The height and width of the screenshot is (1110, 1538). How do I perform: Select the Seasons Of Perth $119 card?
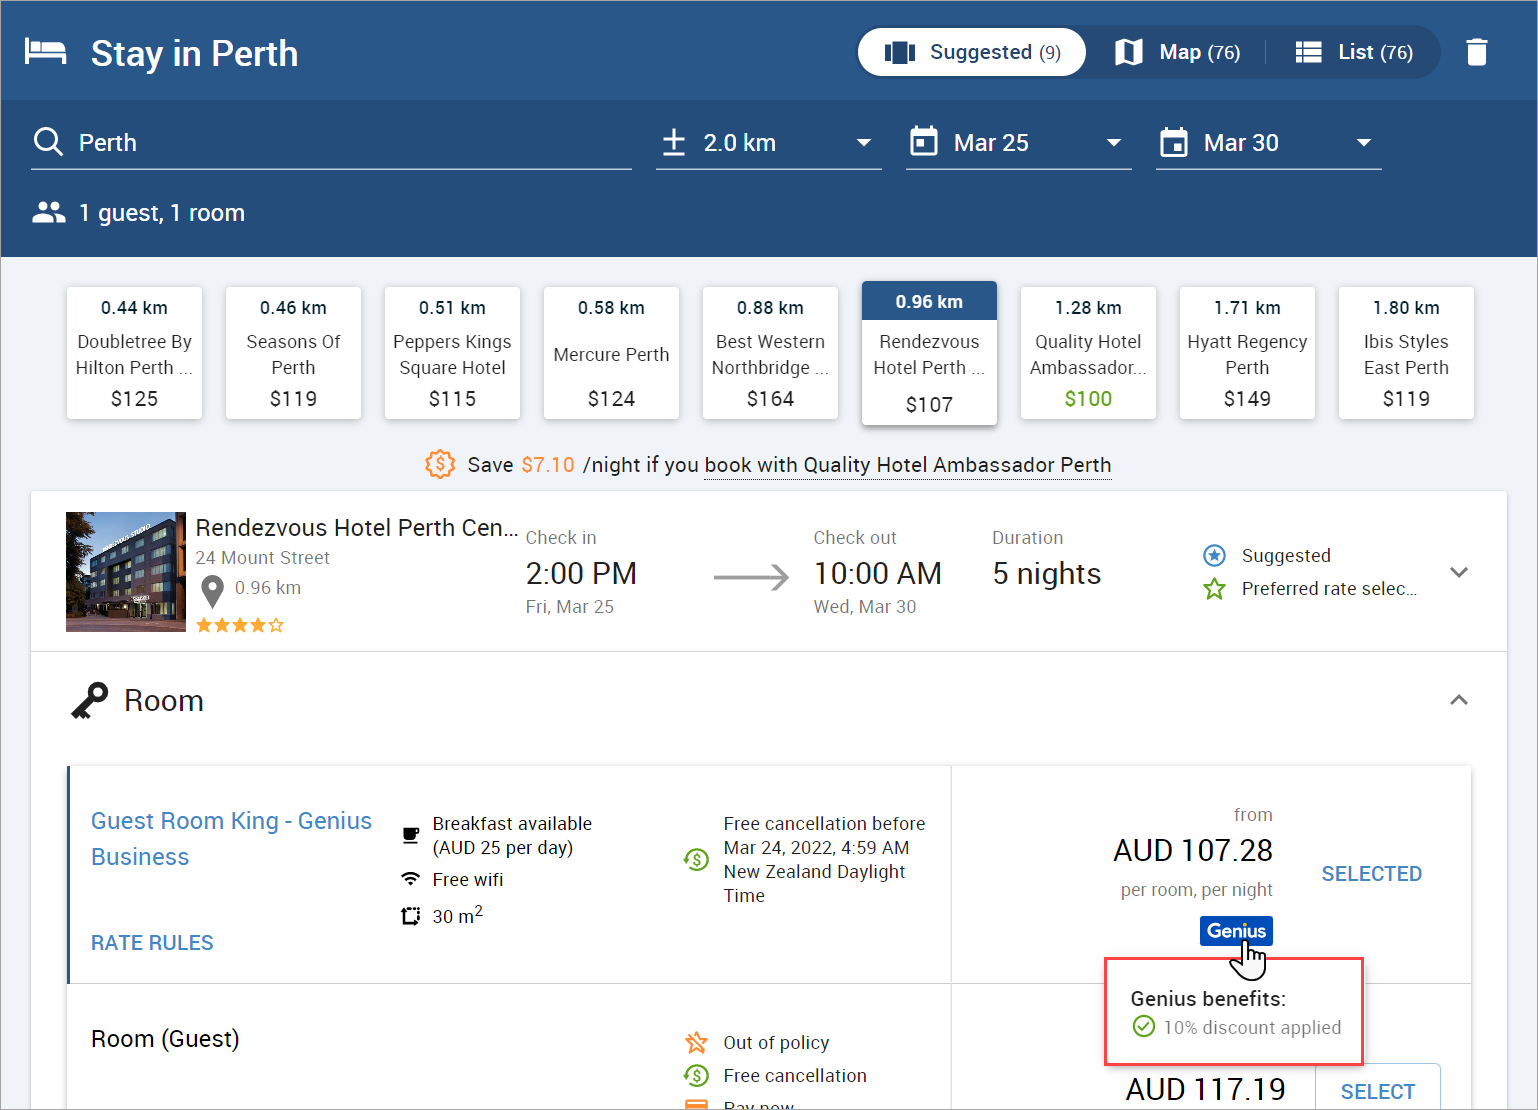(x=293, y=353)
